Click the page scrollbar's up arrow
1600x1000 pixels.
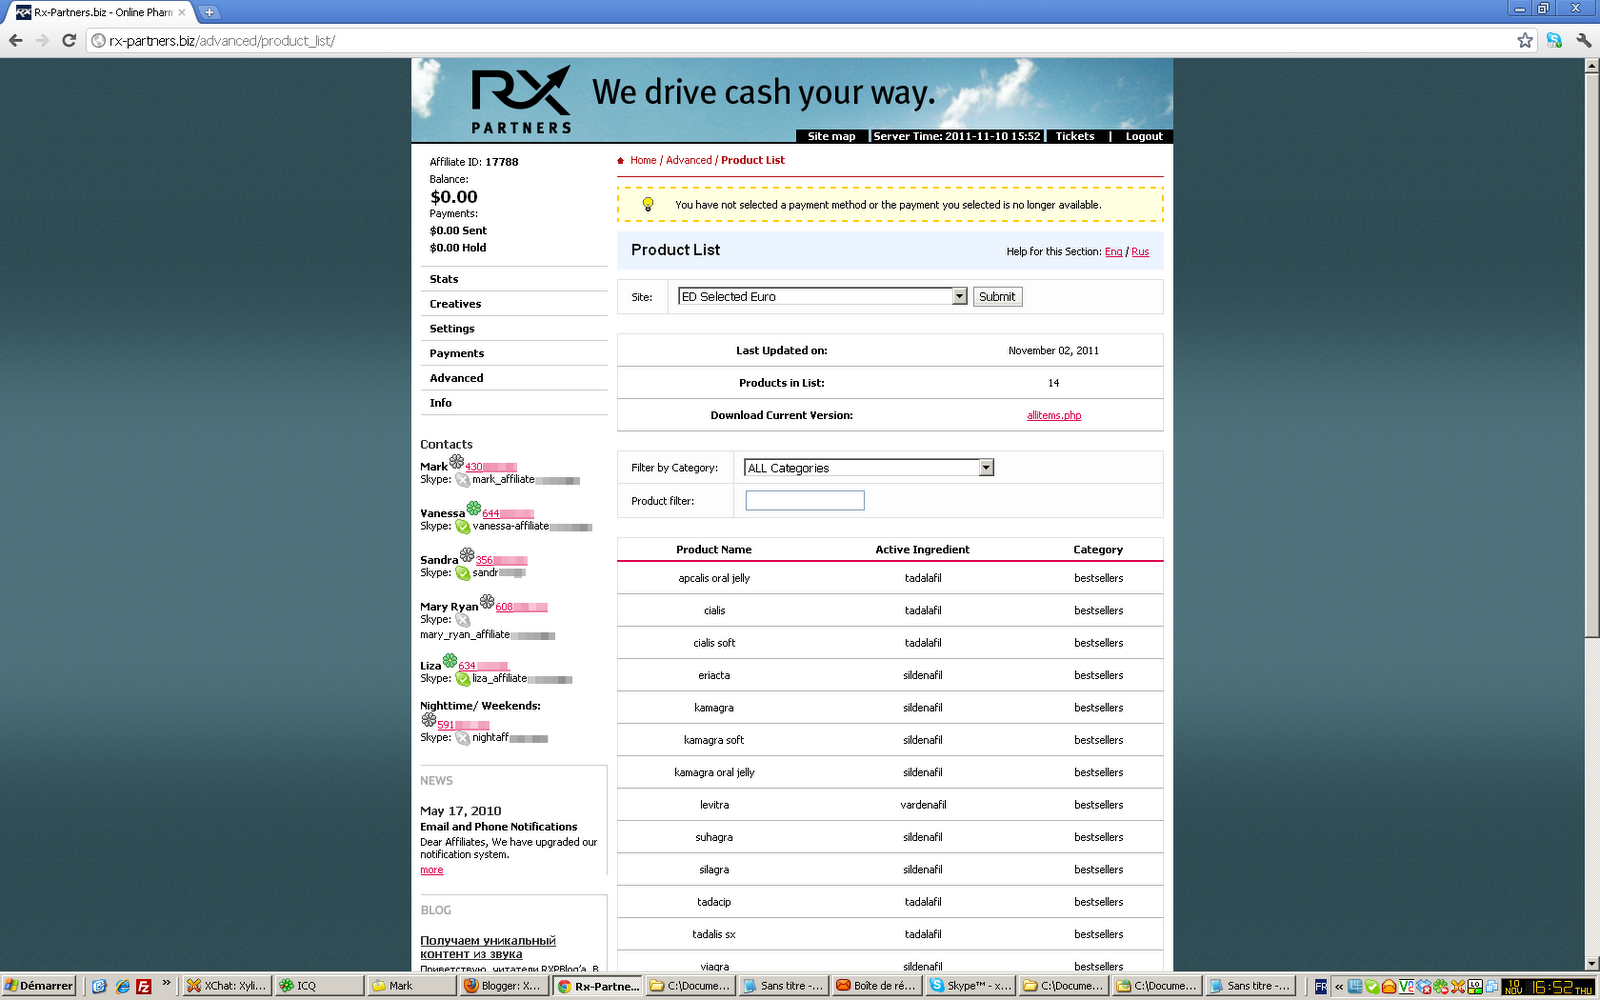pos(1592,66)
